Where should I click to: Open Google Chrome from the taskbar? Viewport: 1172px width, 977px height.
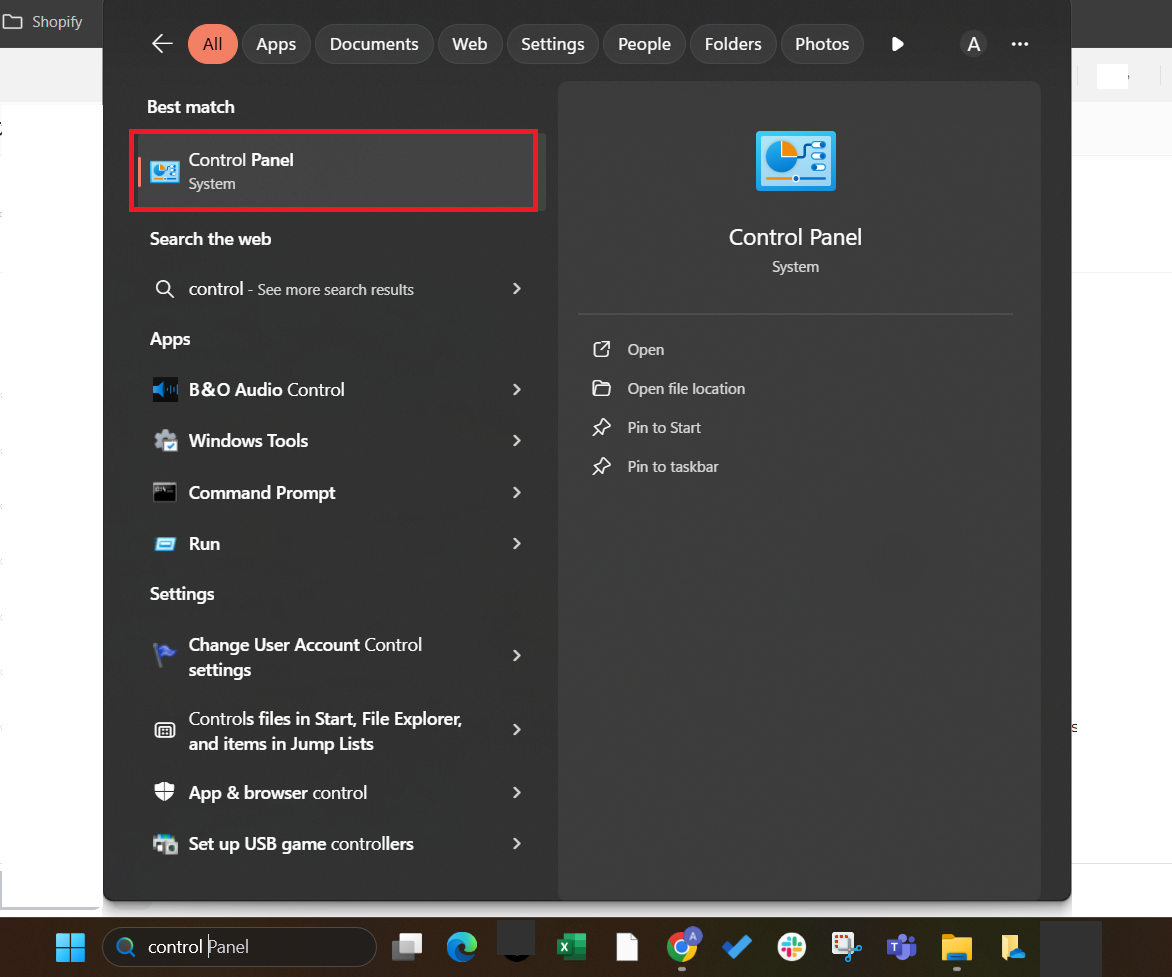click(x=682, y=946)
